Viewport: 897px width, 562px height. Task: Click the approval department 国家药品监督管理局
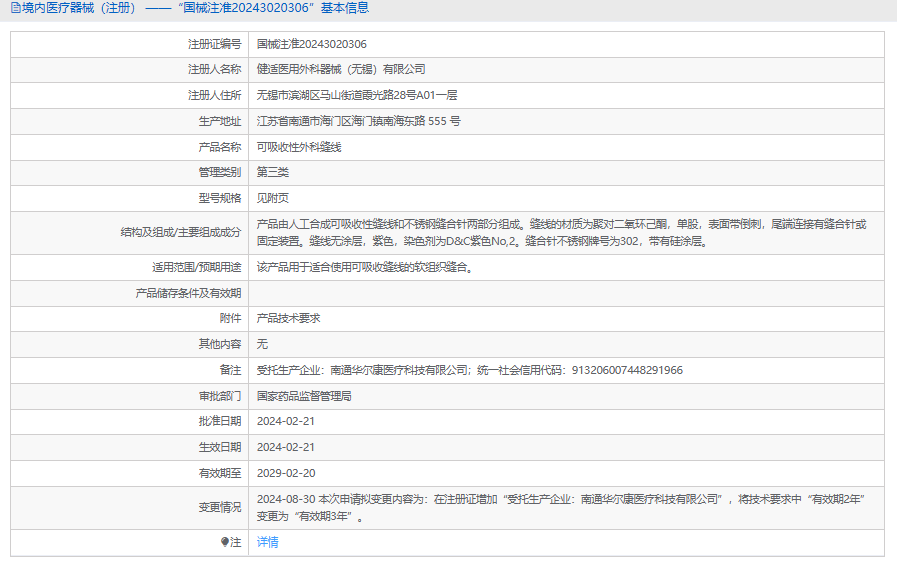pyautogui.click(x=304, y=396)
